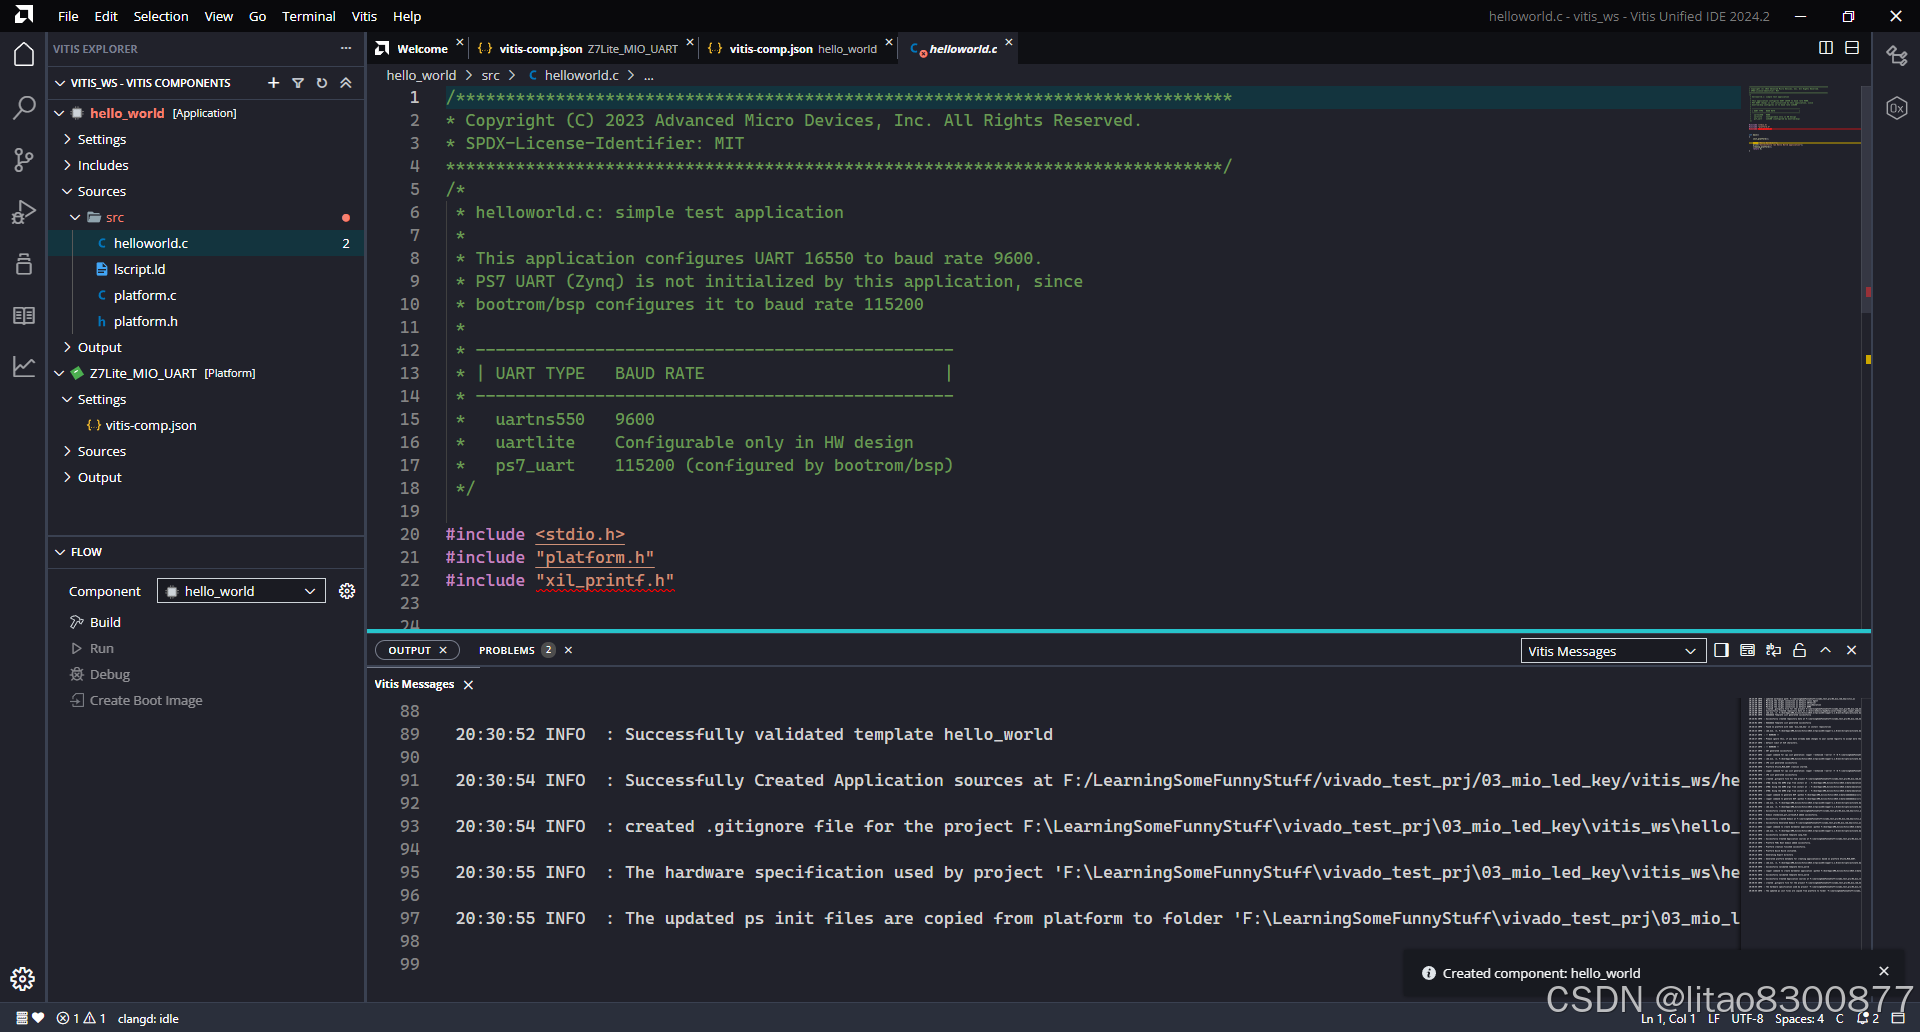1920x1032 pixels.
Task: Open the Vitis Explorer more actions menu
Action: (x=346, y=48)
